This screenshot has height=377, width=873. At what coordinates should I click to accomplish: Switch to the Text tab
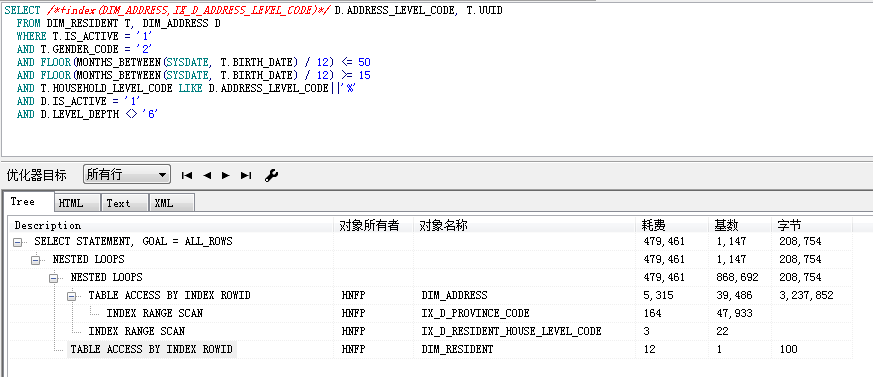click(x=125, y=203)
